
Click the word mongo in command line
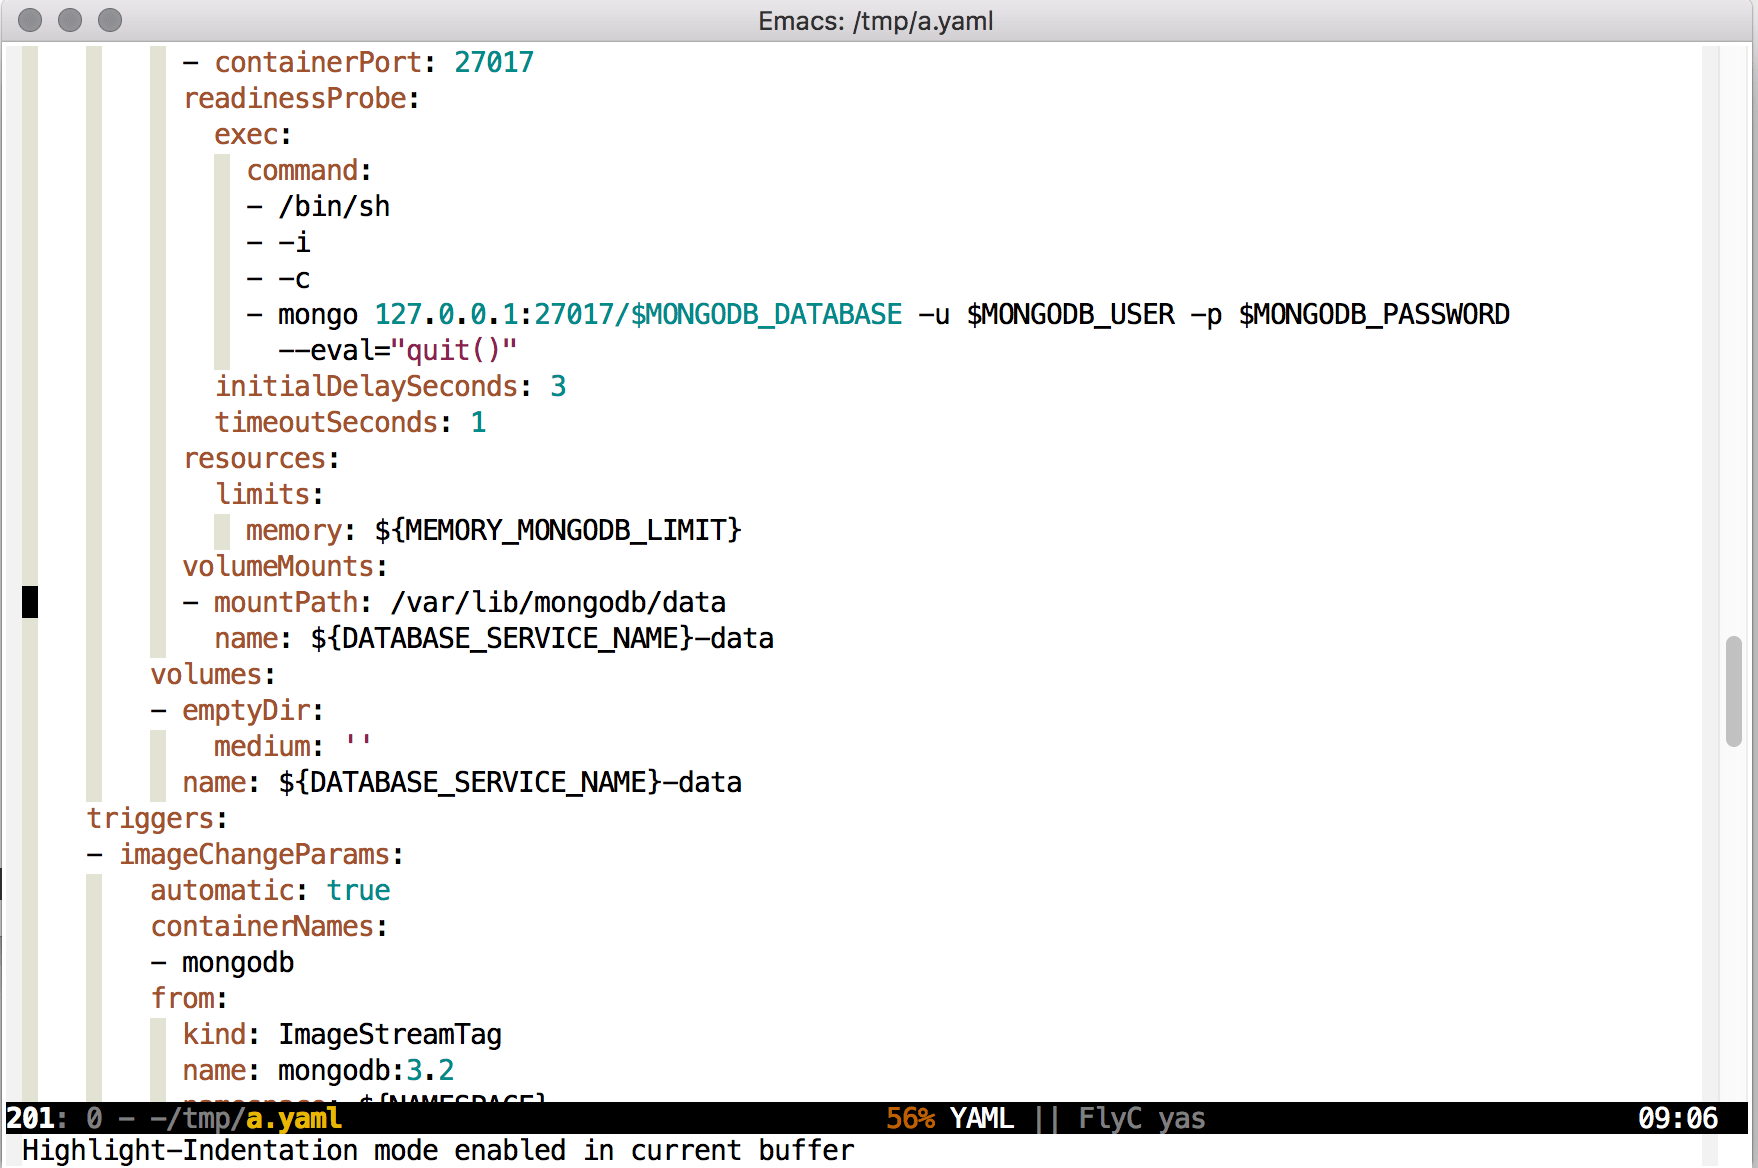click(x=318, y=314)
